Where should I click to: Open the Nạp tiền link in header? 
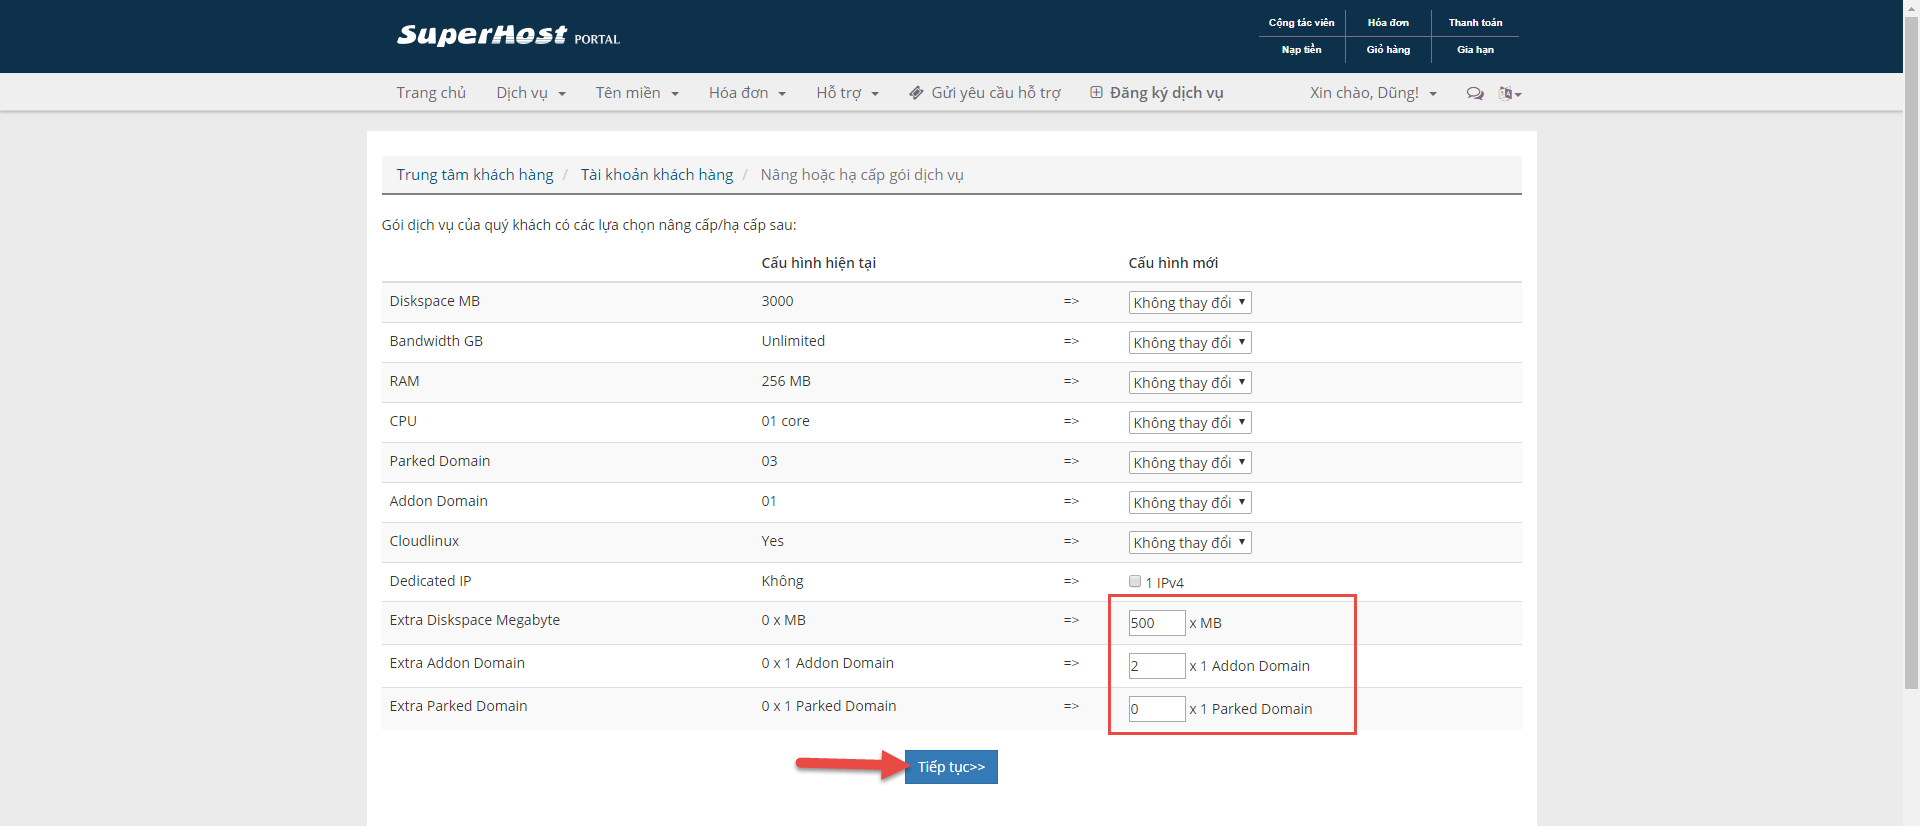(x=1301, y=50)
